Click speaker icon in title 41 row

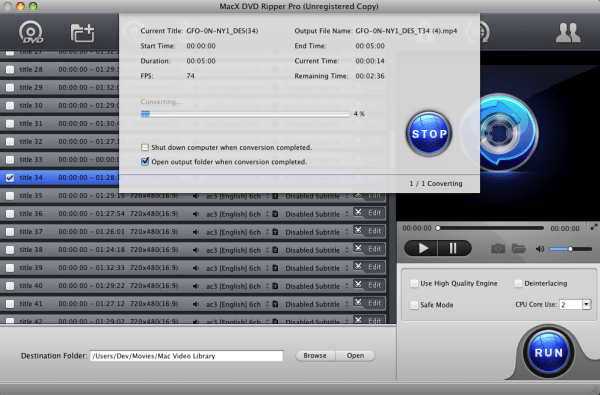tap(196, 304)
